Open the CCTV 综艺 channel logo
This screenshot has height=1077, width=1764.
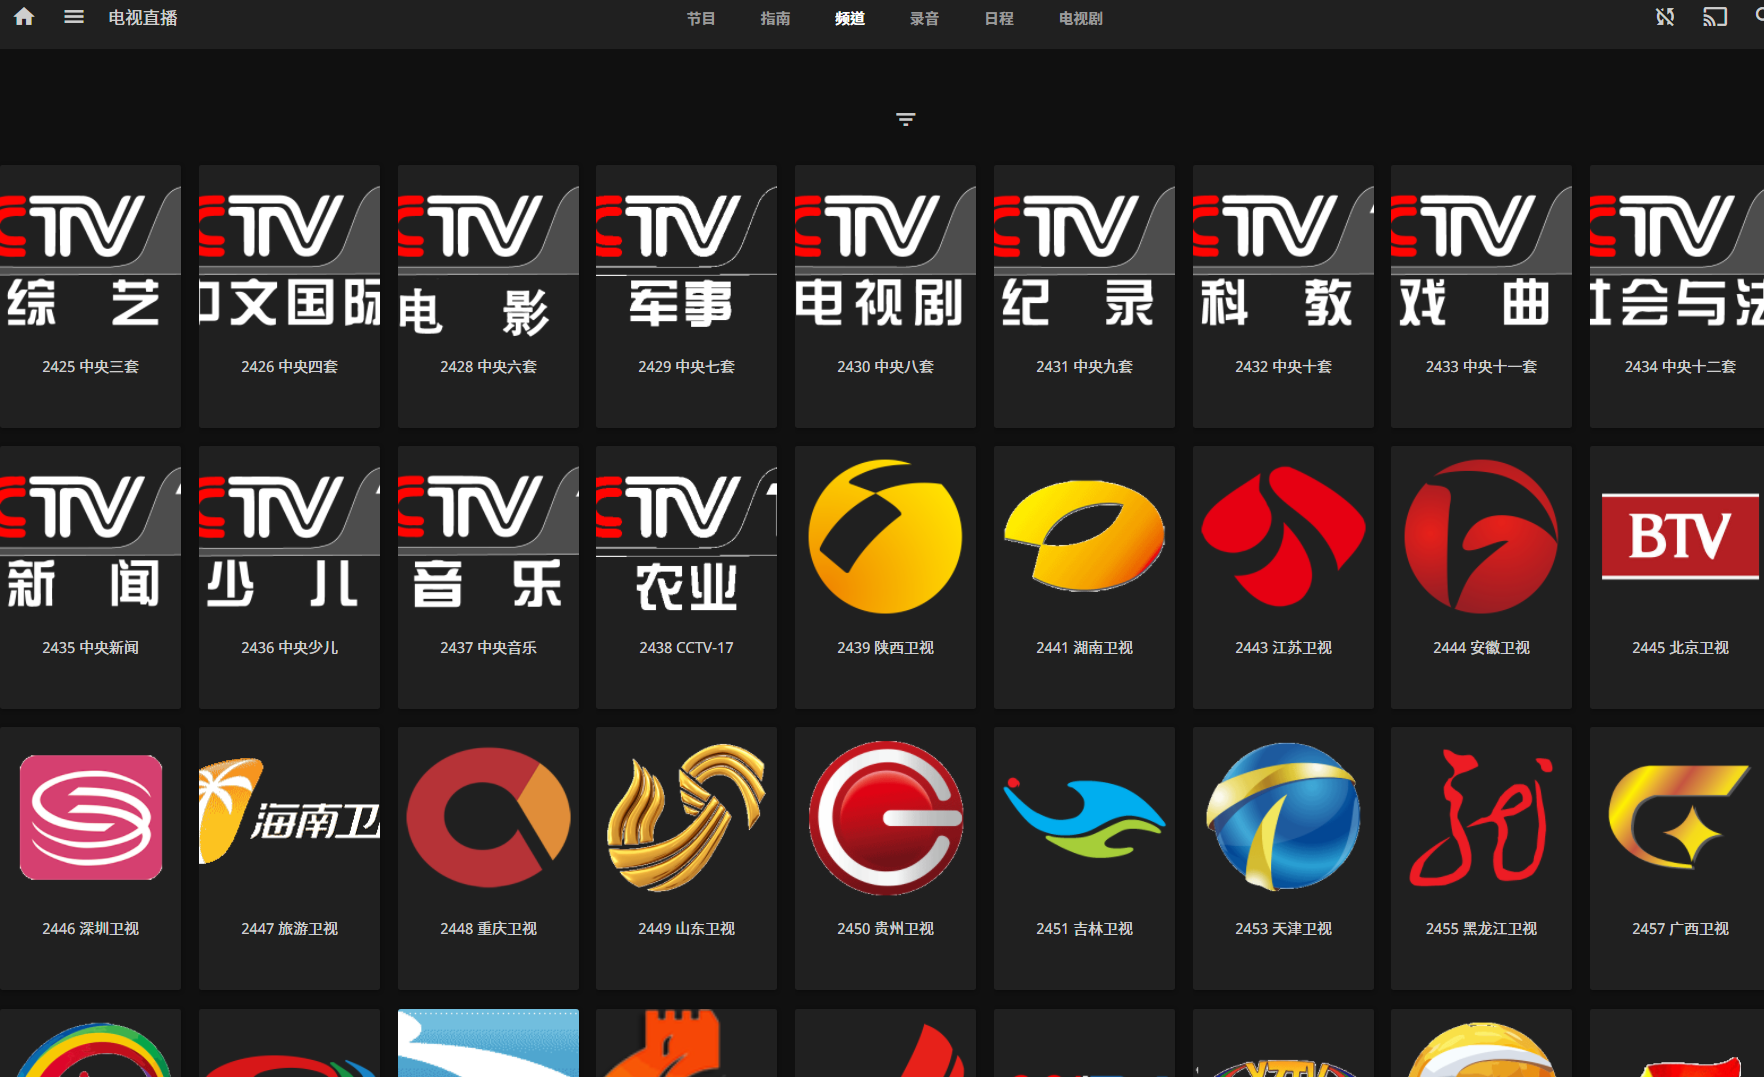pos(90,256)
